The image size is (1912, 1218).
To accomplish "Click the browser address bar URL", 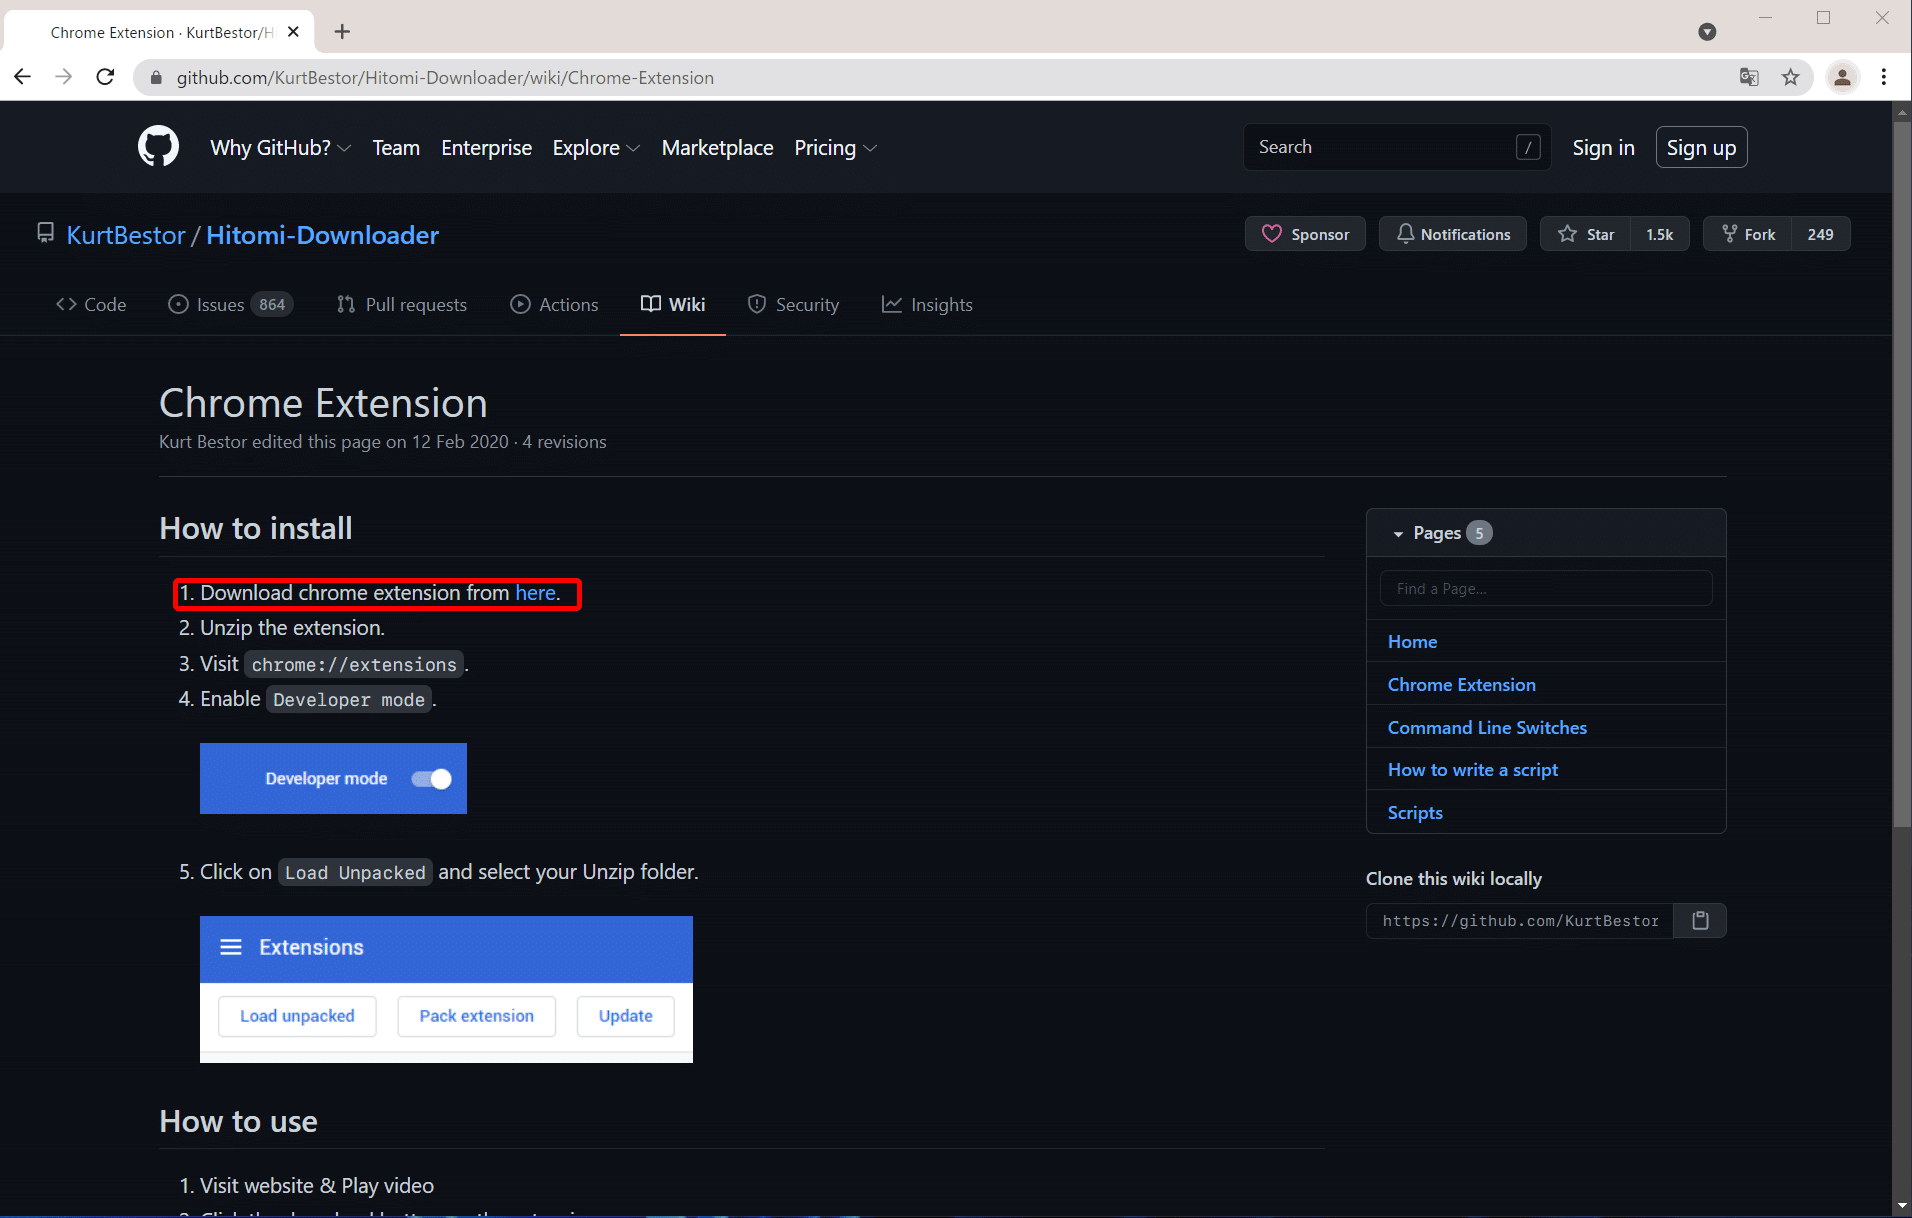I will 445,78.
